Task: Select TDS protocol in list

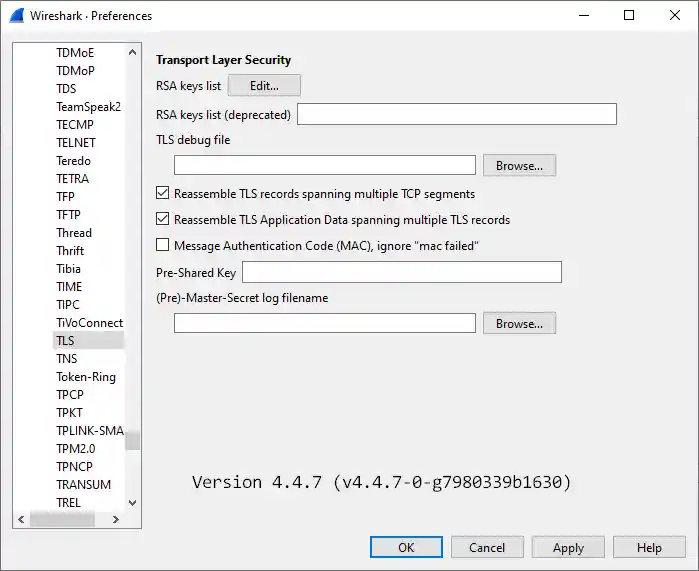Action: click(66, 89)
